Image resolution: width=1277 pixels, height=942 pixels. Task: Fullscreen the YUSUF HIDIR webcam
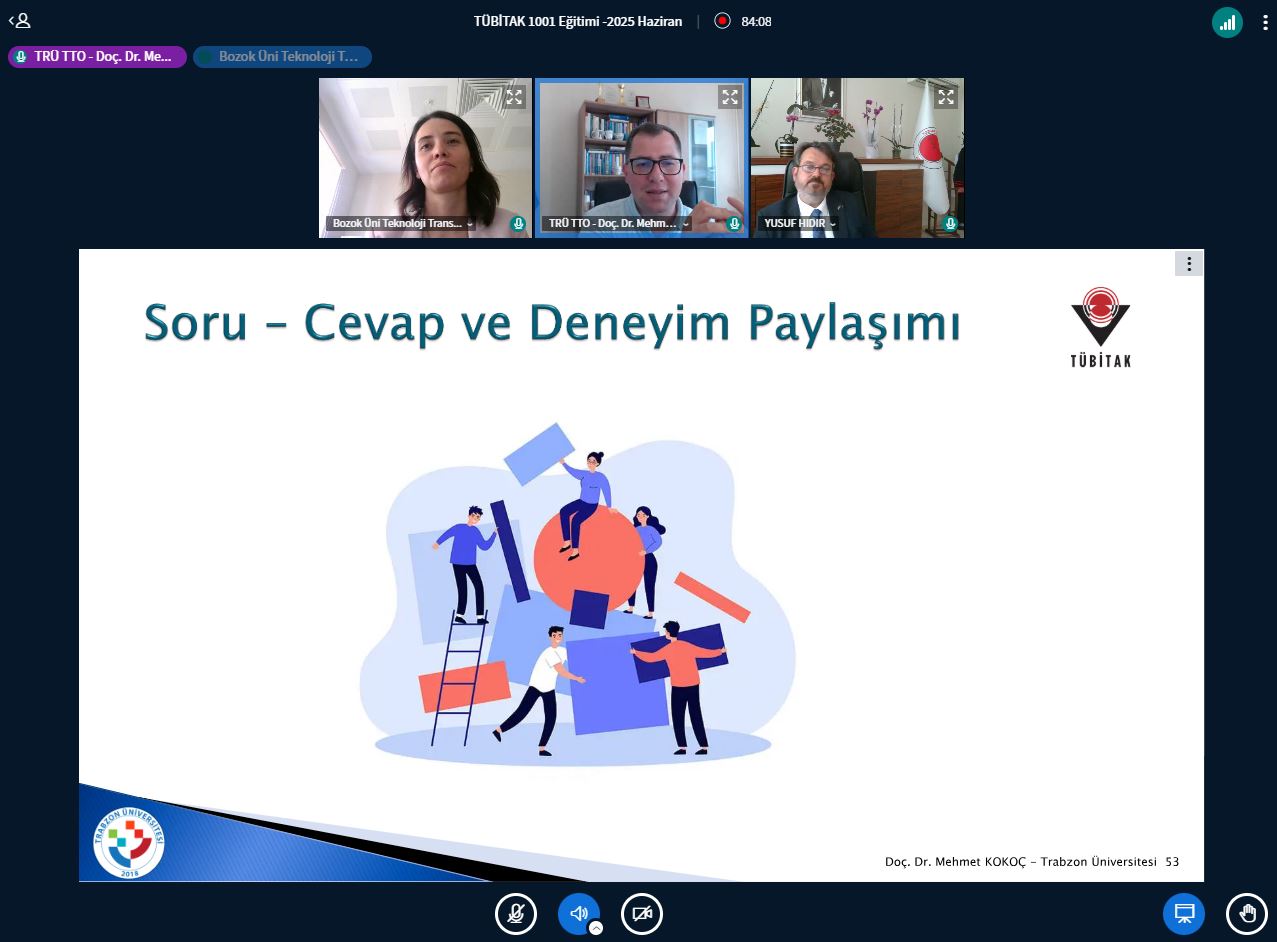[x=946, y=97]
